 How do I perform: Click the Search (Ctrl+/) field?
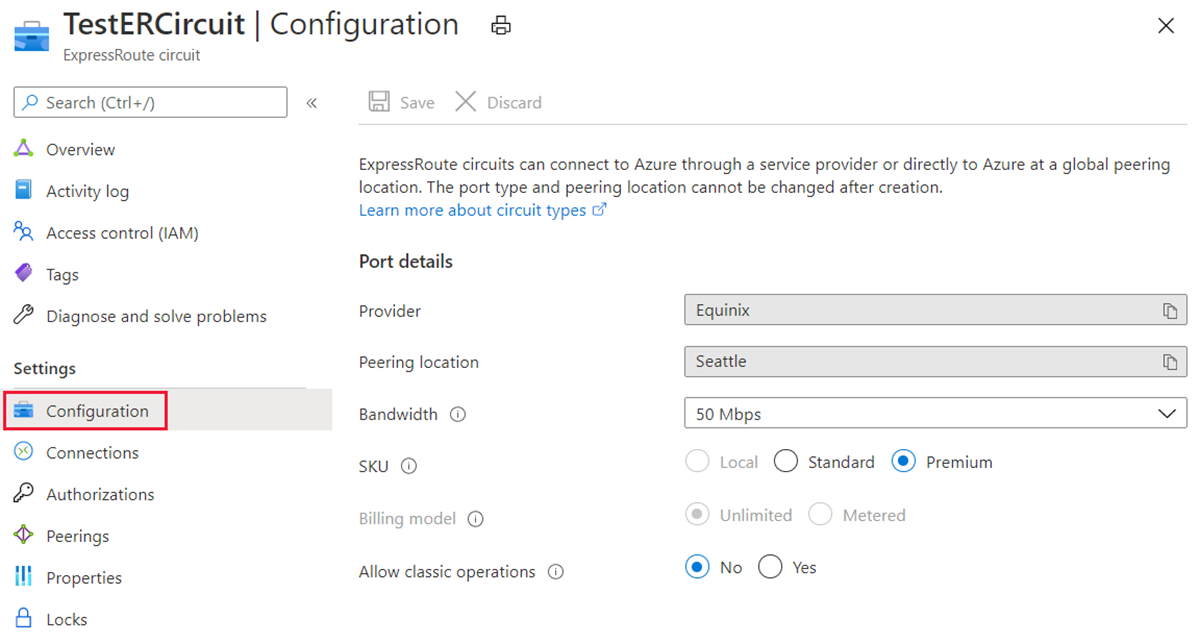point(150,103)
